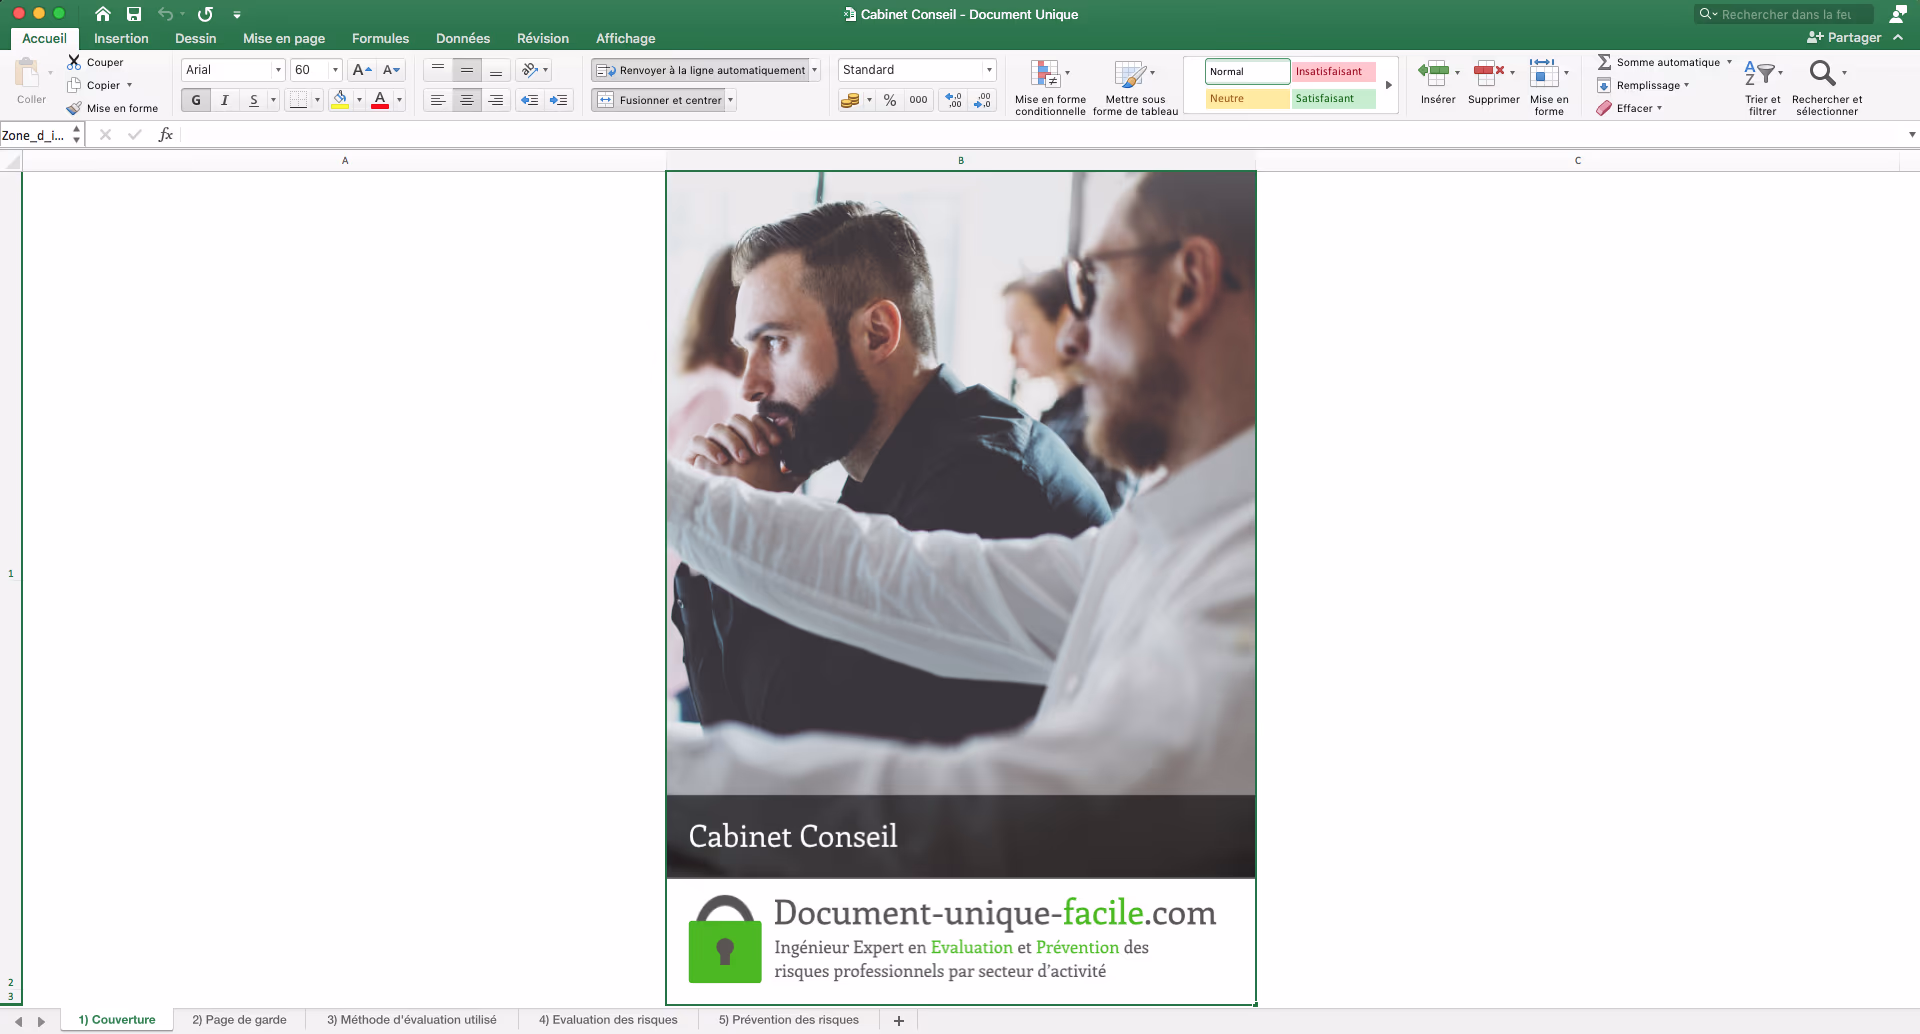Toggle italic formatting
This screenshot has height=1034, width=1920.
coord(225,100)
